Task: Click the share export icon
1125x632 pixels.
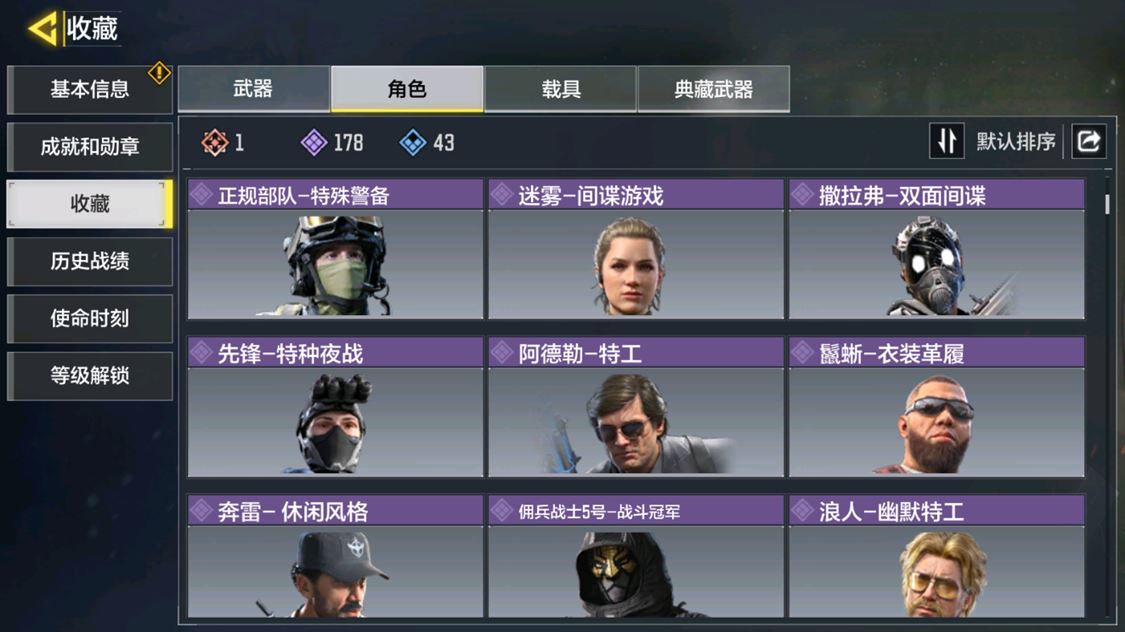Action: (1088, 141)
